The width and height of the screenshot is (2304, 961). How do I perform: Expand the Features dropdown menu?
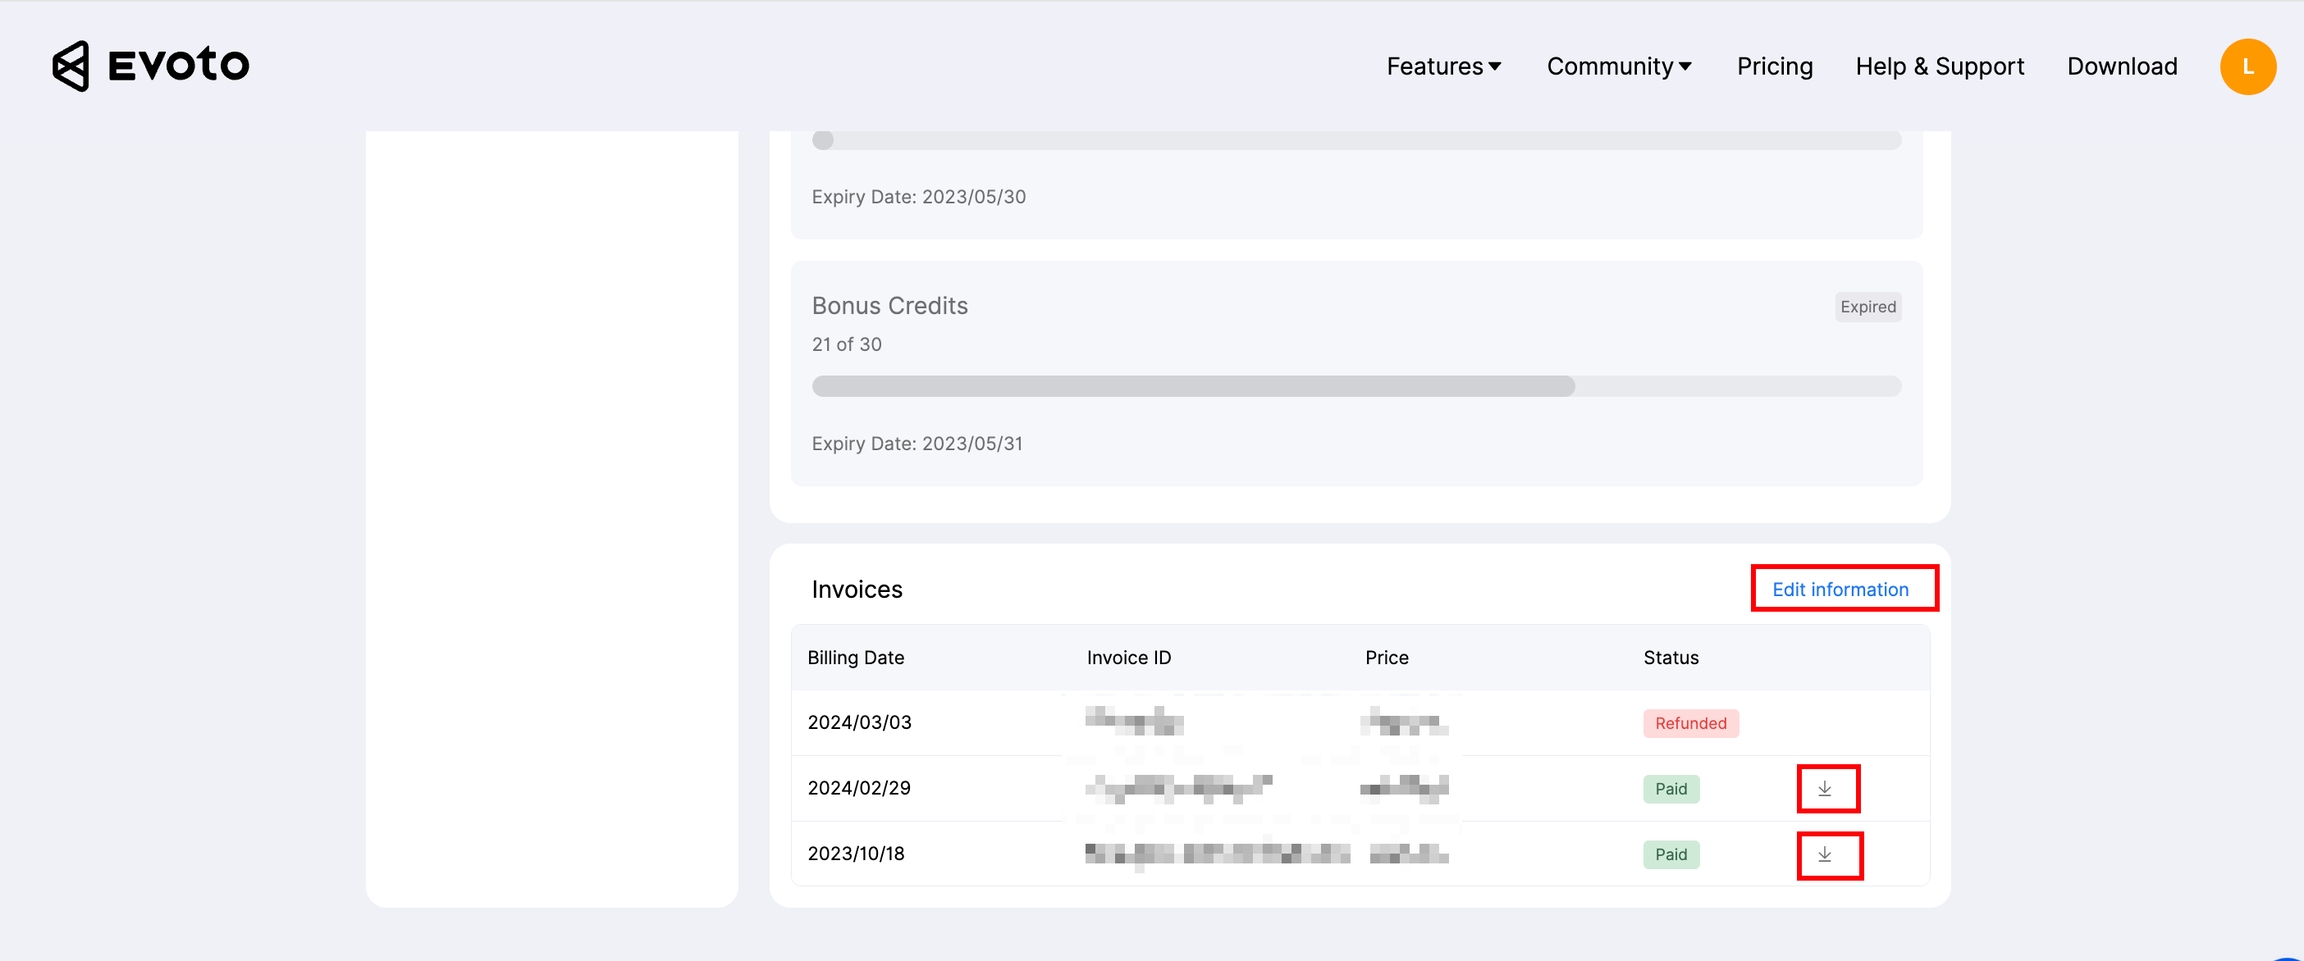[1443, 67]
